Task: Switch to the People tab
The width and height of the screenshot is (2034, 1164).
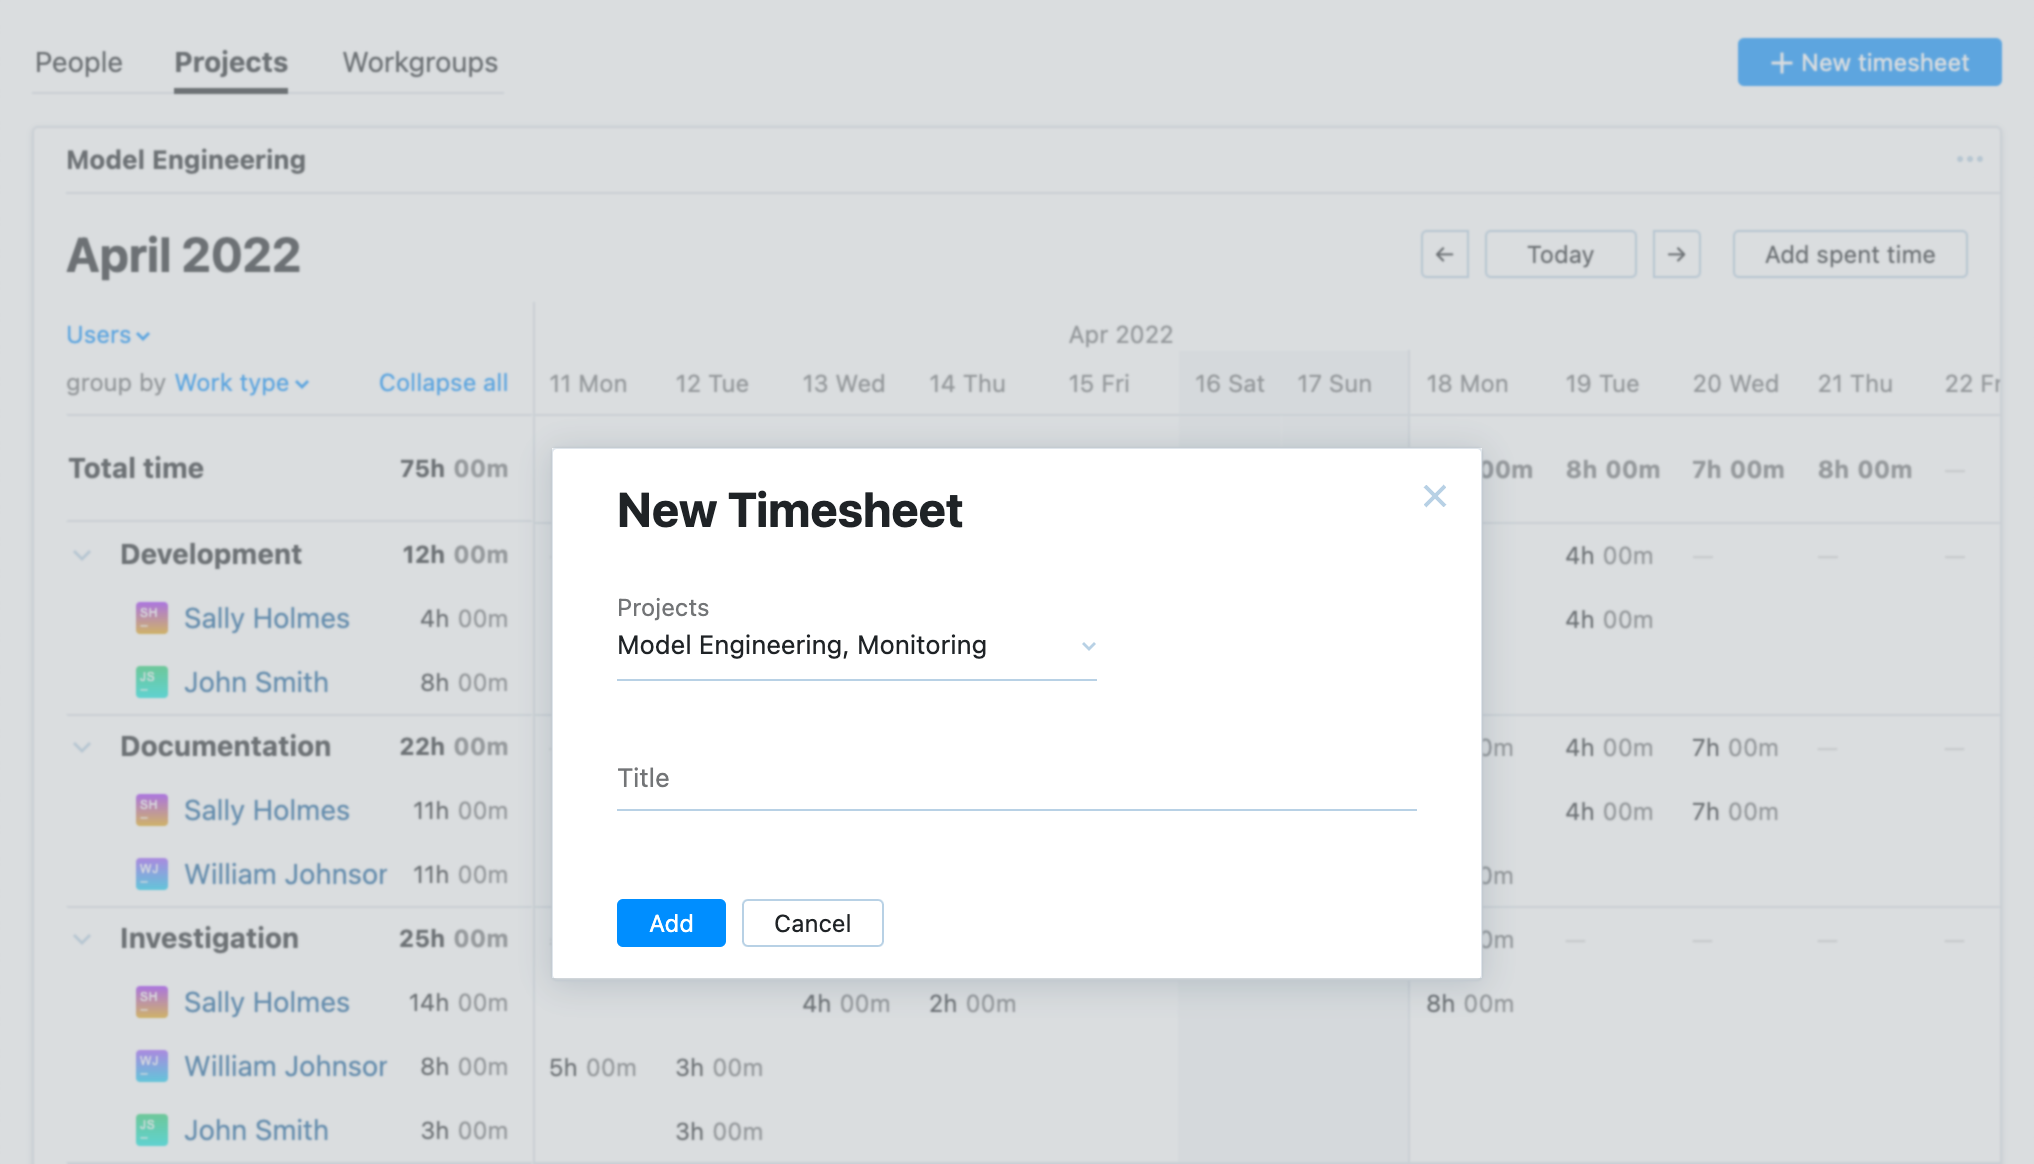Action: [x=79, y=62]
